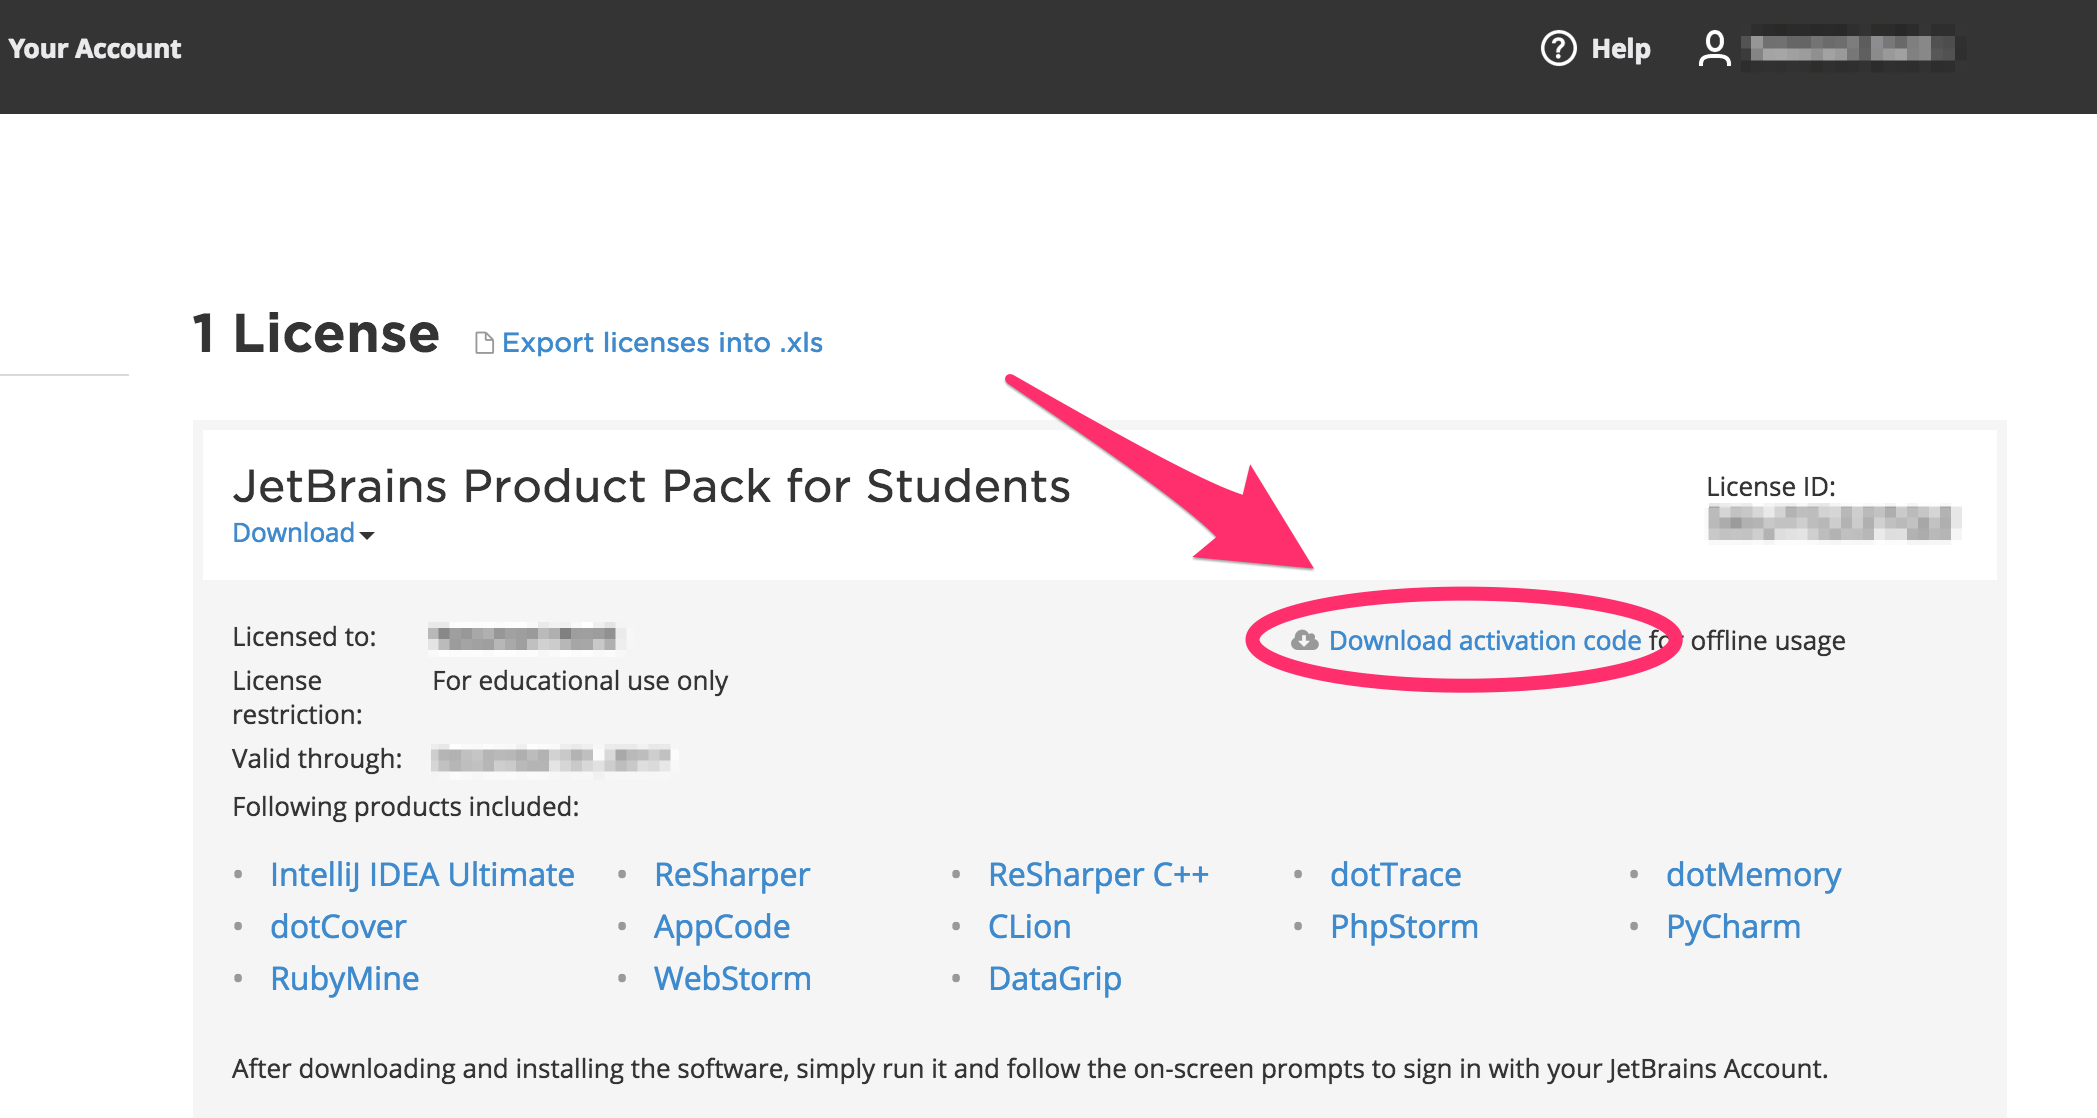2097x1118 pixels.
Task: Open the user profile icon
Action: pyautogui.click(x=1714, y=48)
